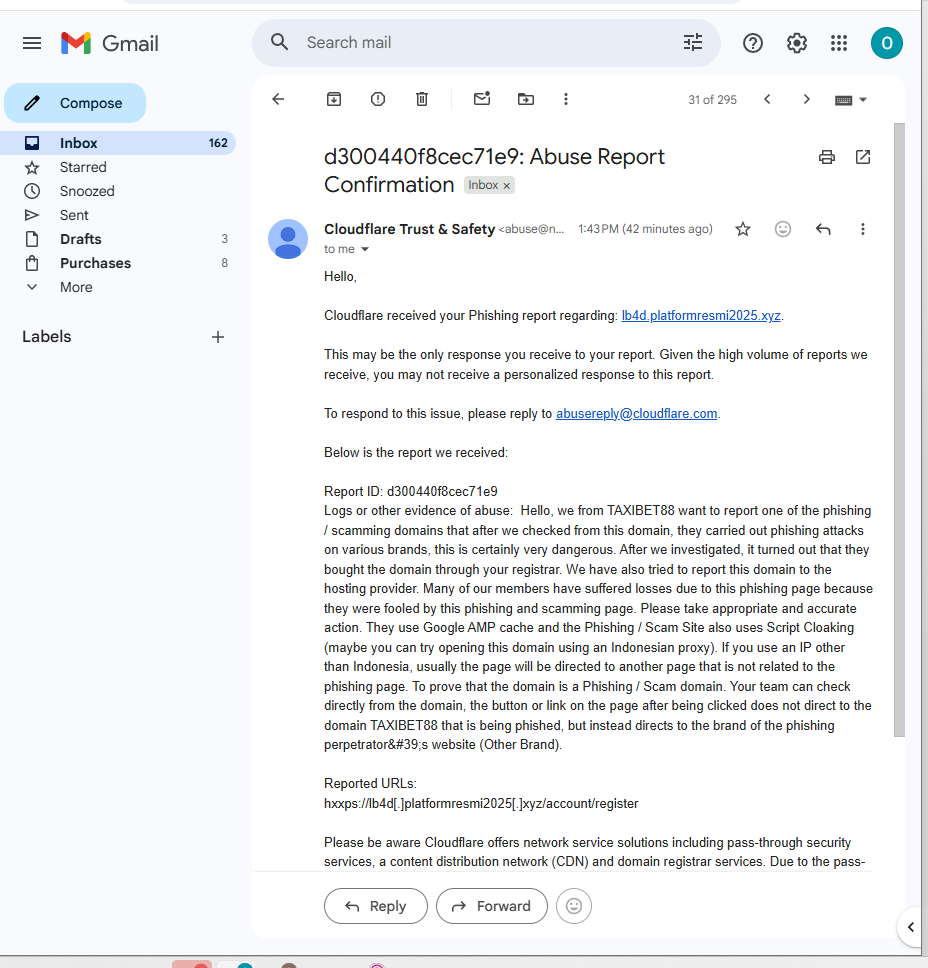Click the sender profile avatar

click(x=288, y=239)
